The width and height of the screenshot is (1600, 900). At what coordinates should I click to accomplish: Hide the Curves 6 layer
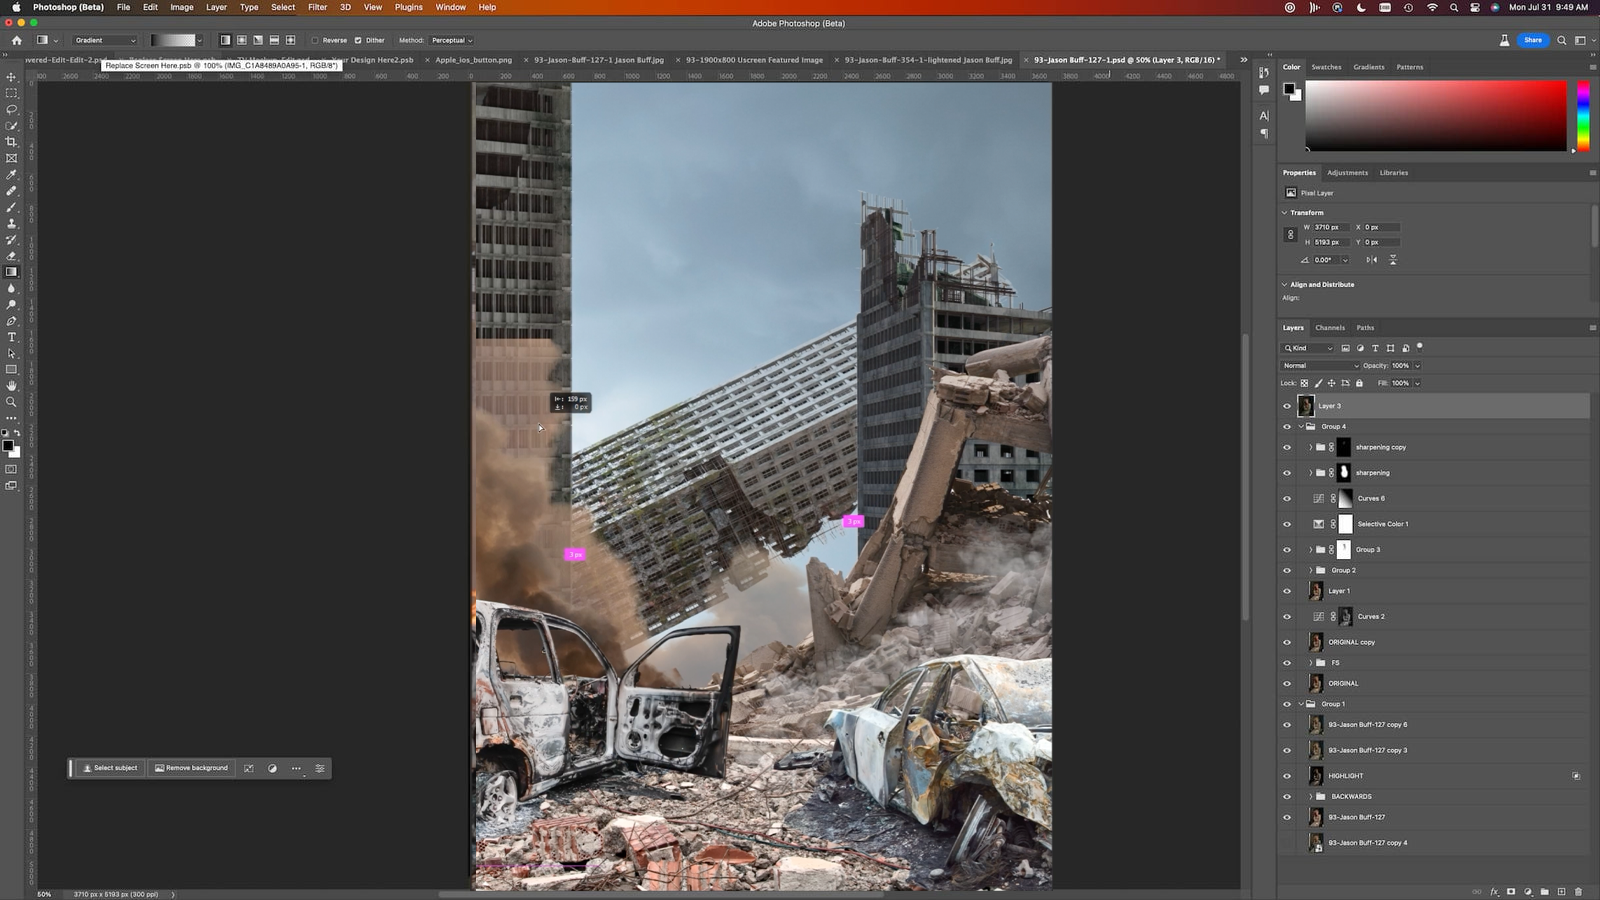[1287, 498]
